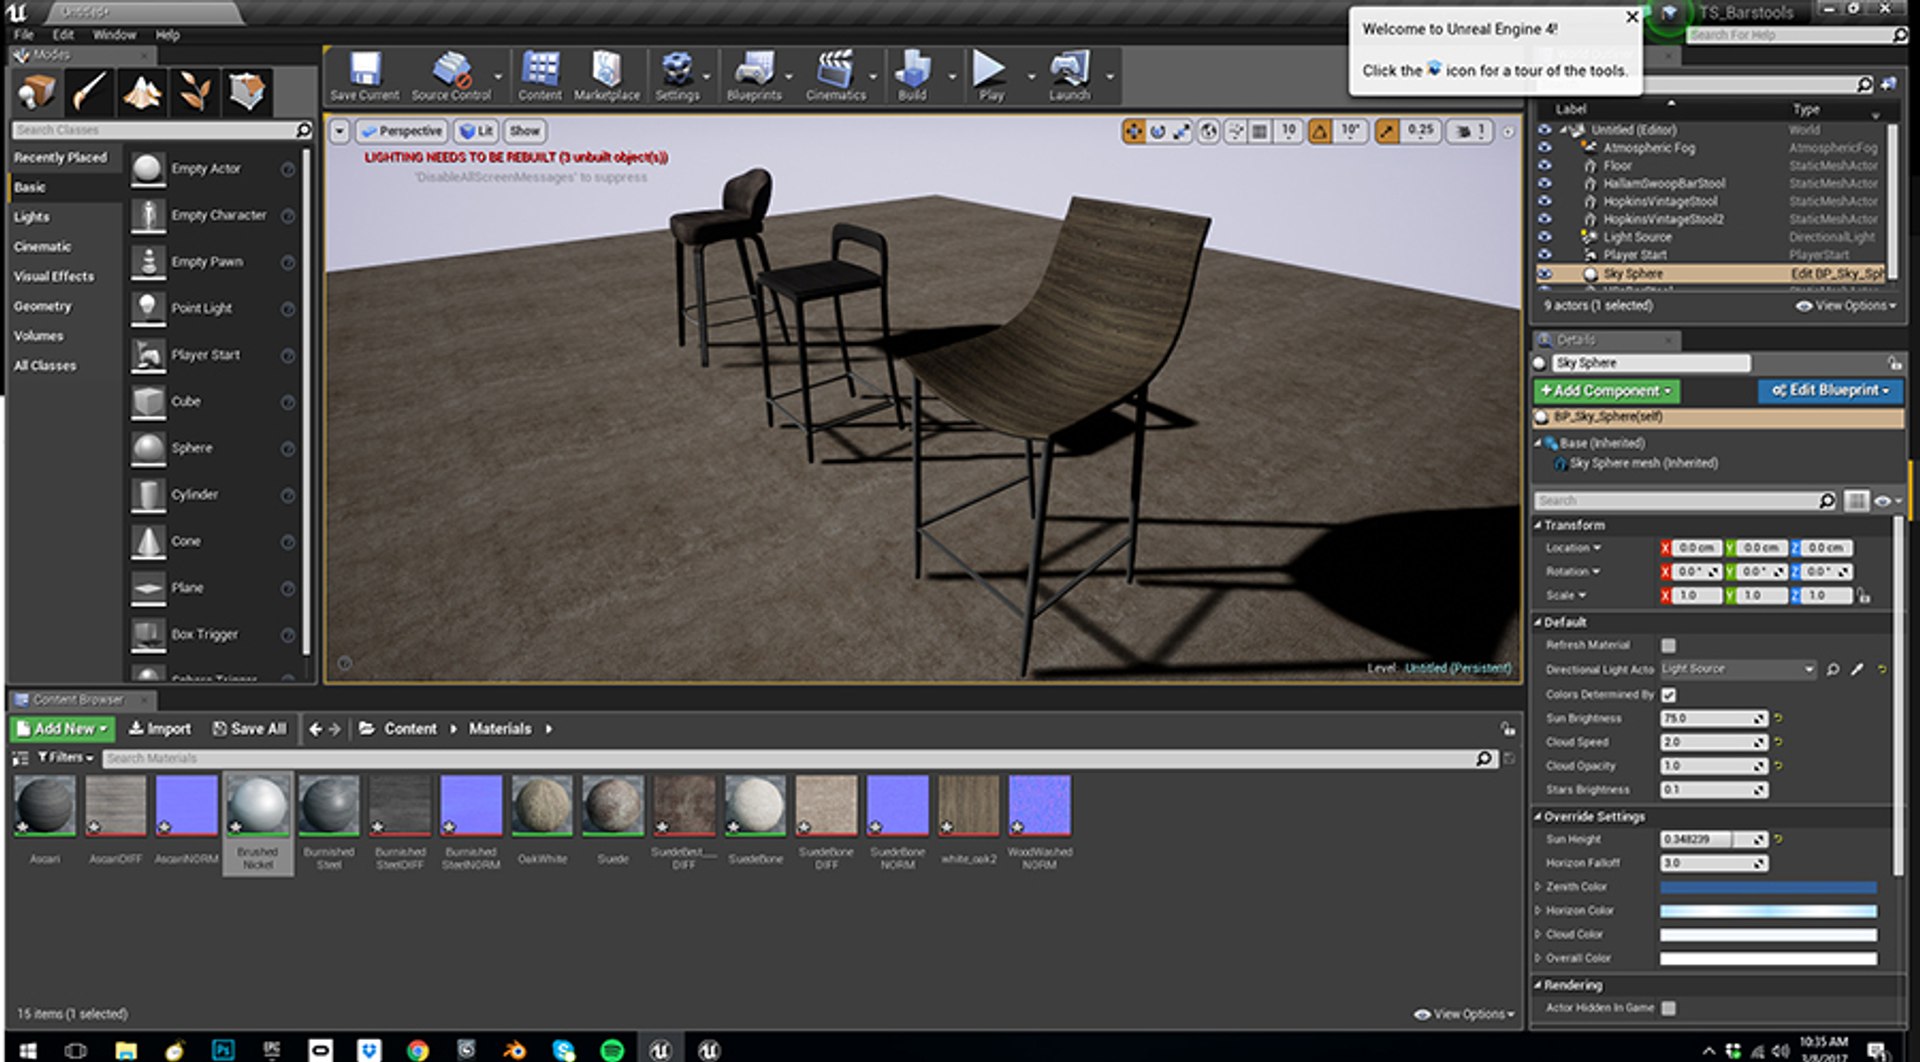Click Launch toolbar icon
Image resolution: width=1920 pixels, height=1062 pixels.
click(1069, 76)
